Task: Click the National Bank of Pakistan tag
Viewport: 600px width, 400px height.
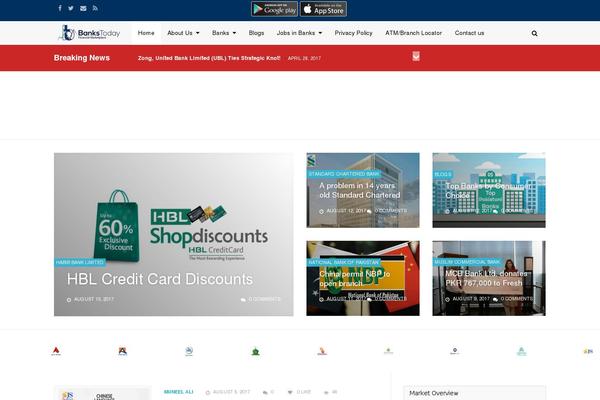Action: tap(343, 262)
